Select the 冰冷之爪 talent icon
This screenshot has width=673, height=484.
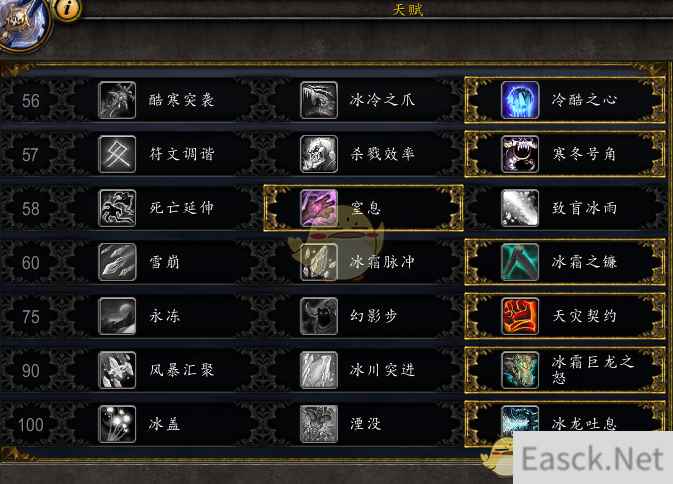(x=318, y=100)
